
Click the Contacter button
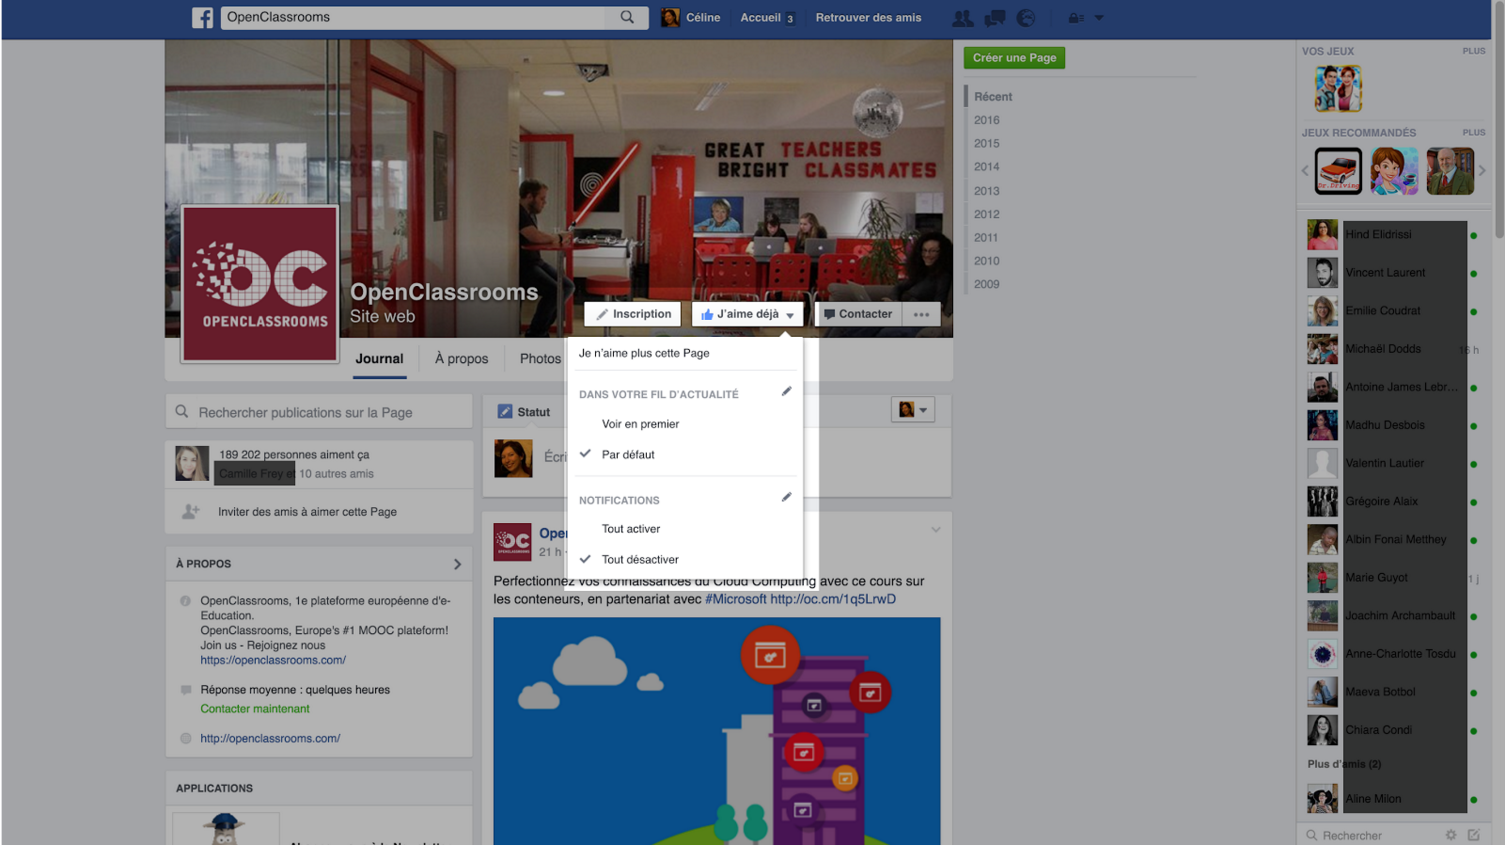pyautogui.click(x=857, y=314)
